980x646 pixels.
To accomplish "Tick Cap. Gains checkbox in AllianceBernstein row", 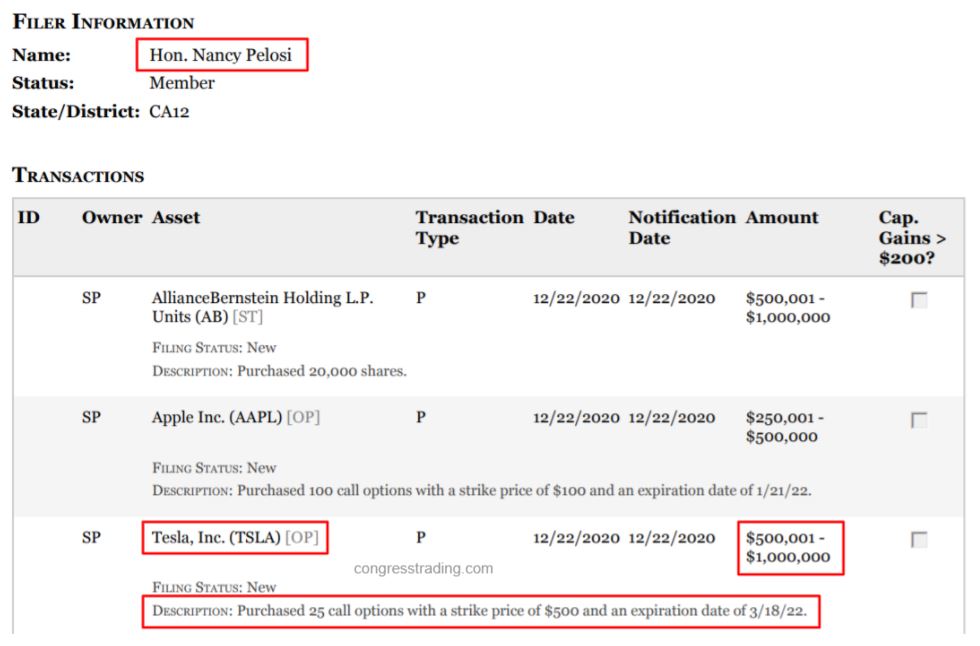I will (x=919, y=300).
